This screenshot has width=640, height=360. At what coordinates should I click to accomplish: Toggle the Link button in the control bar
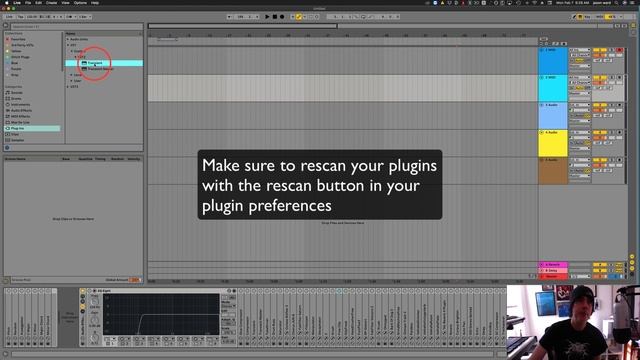pos(9,17)
